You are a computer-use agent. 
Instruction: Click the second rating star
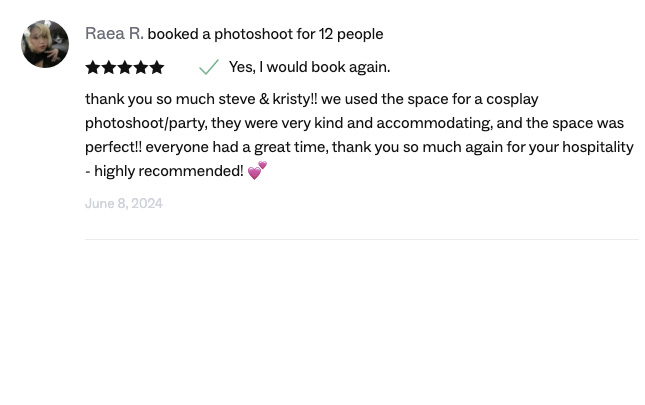tap(109, 68)
